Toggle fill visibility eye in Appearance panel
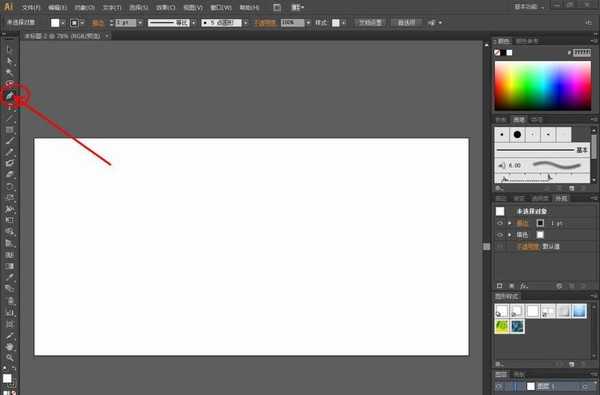The width and height of the screenshot is (600, 395). (500, 235)
